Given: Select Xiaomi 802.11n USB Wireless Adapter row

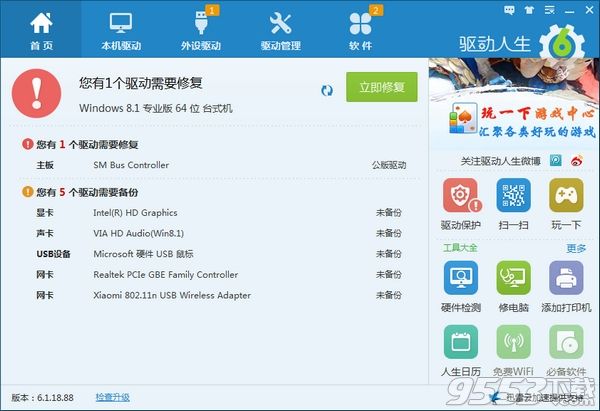Looking at the screenshot, I should point(221,295).
